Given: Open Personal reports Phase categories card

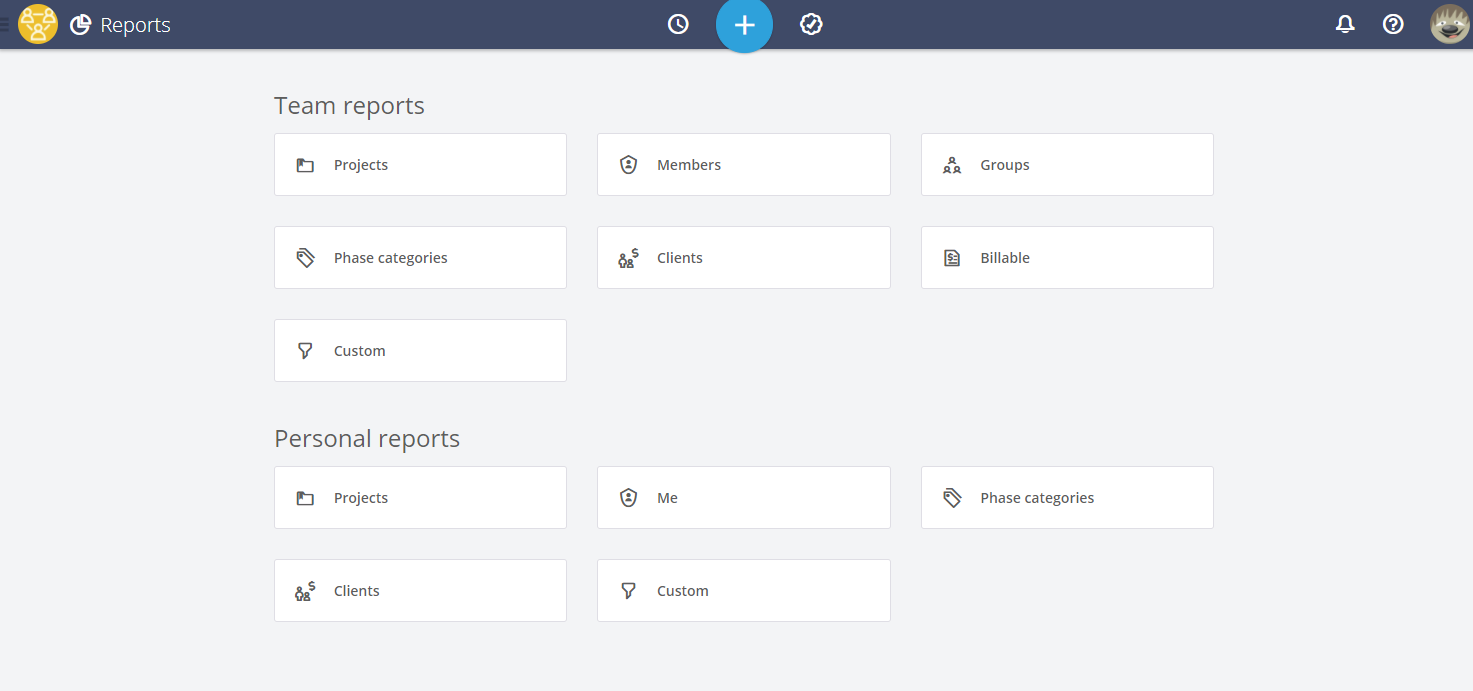Looking at the screenshot, I should tap(1067, 498).
